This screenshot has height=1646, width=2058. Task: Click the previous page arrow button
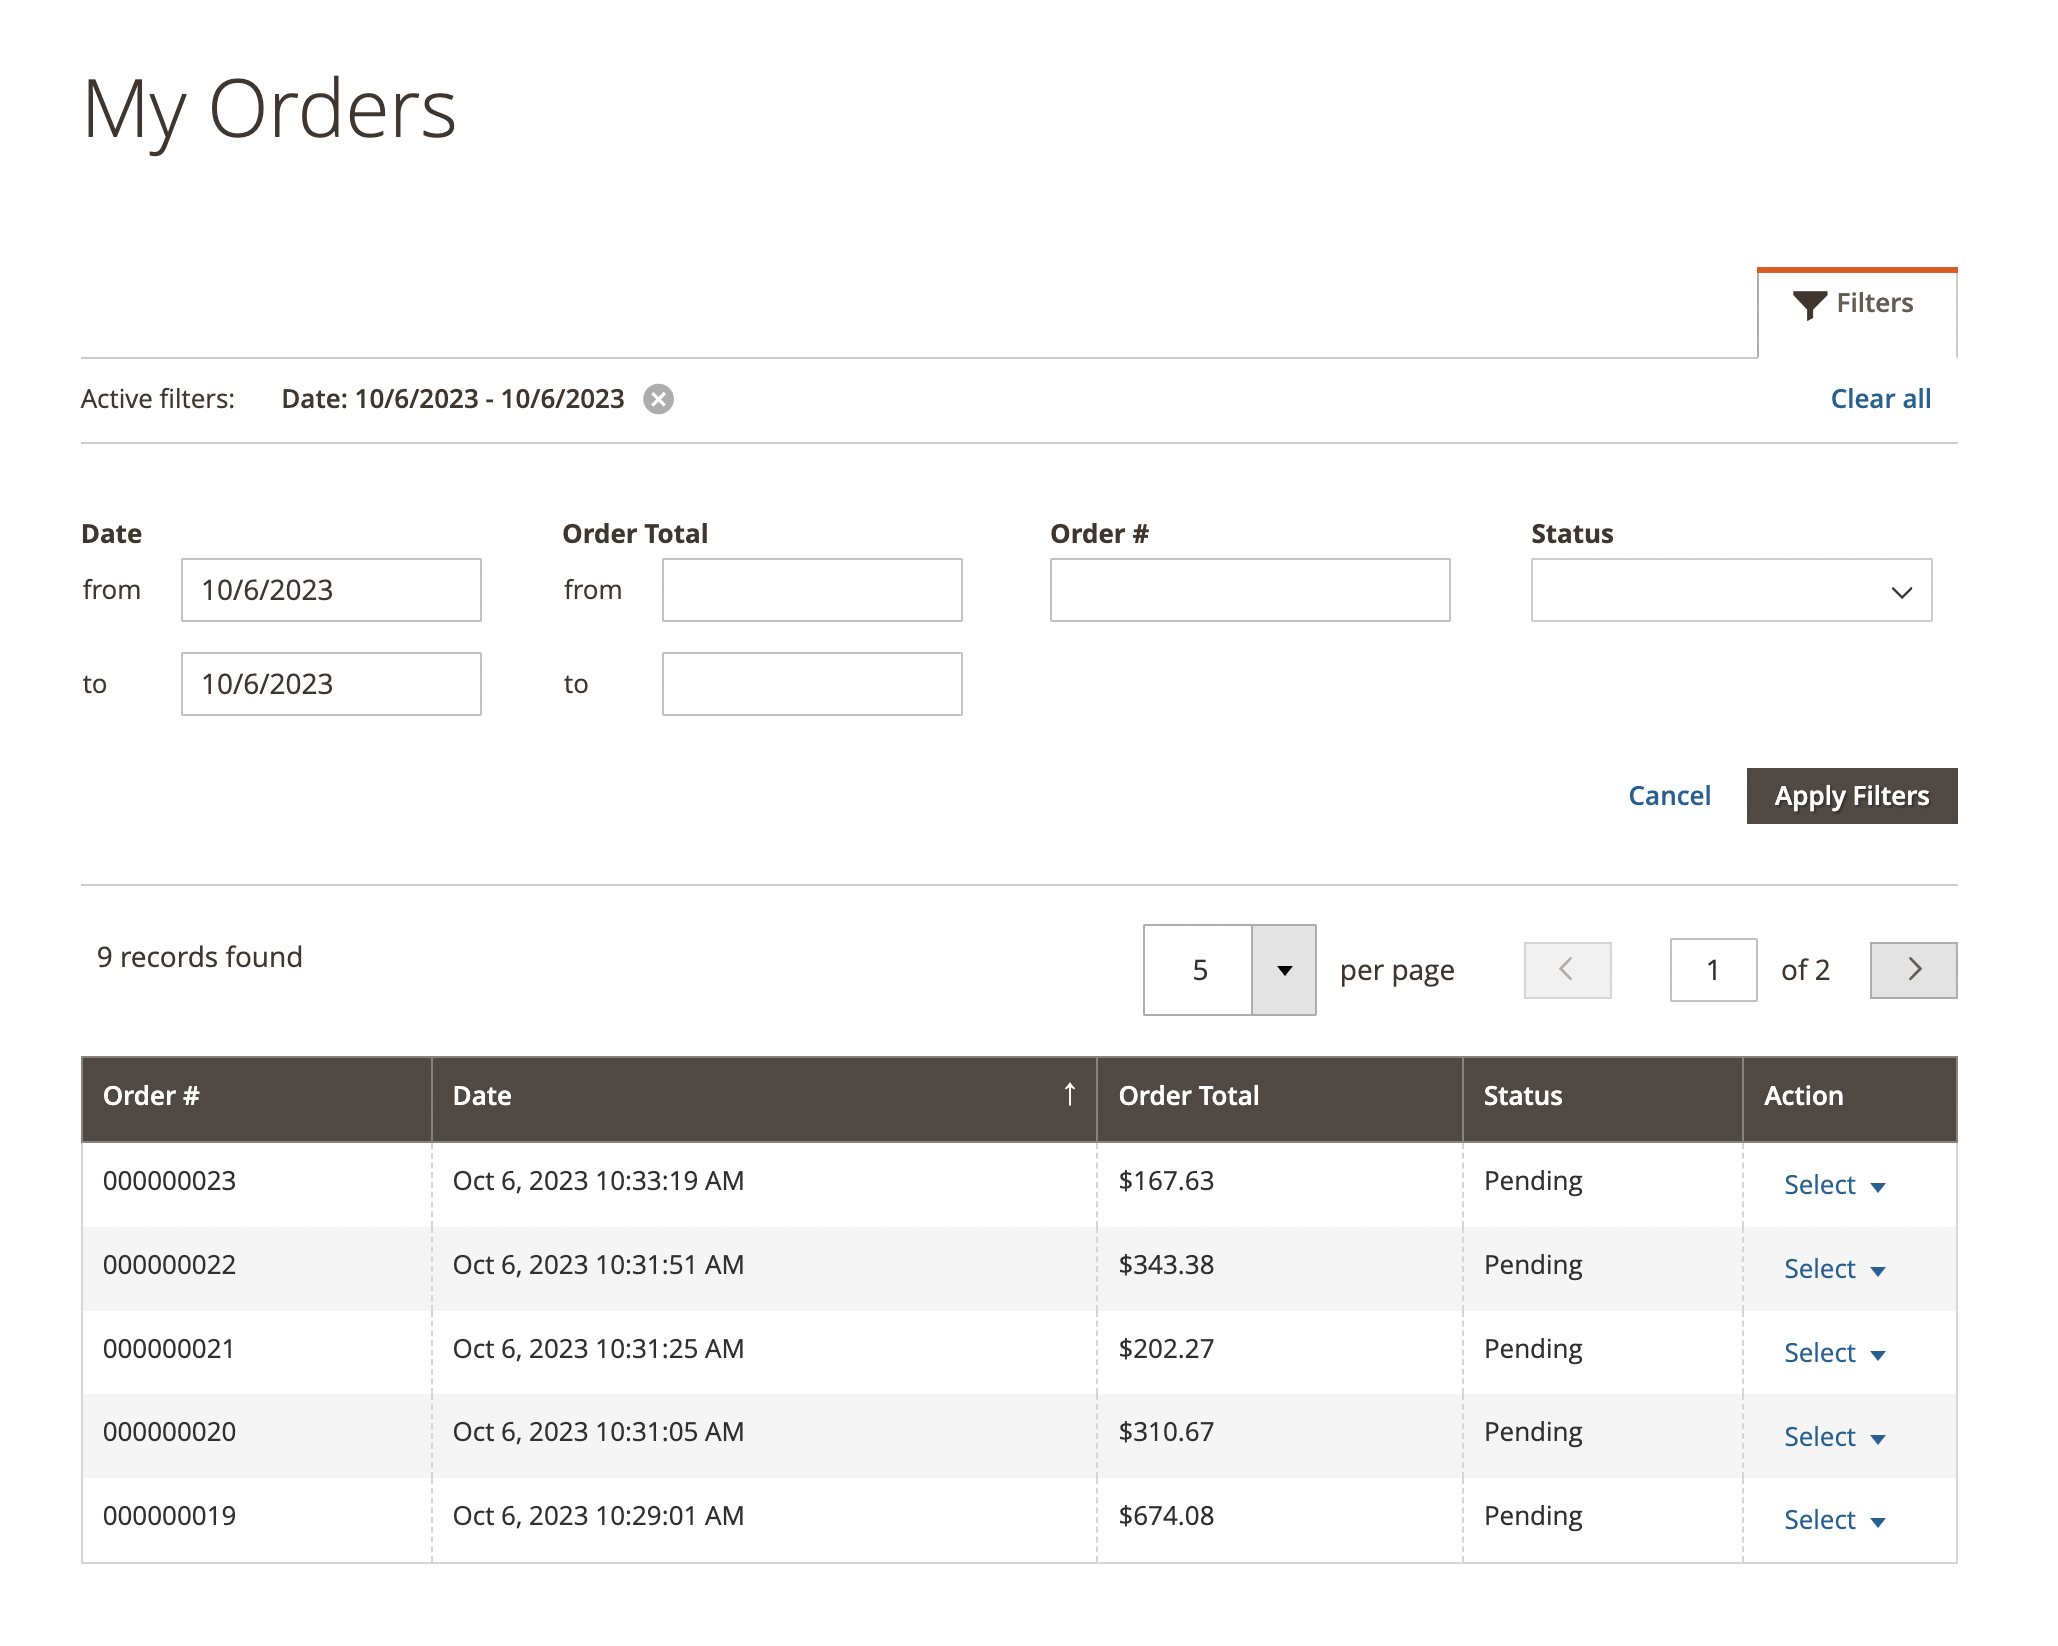pyautogui.click(x=1566, y=969)
